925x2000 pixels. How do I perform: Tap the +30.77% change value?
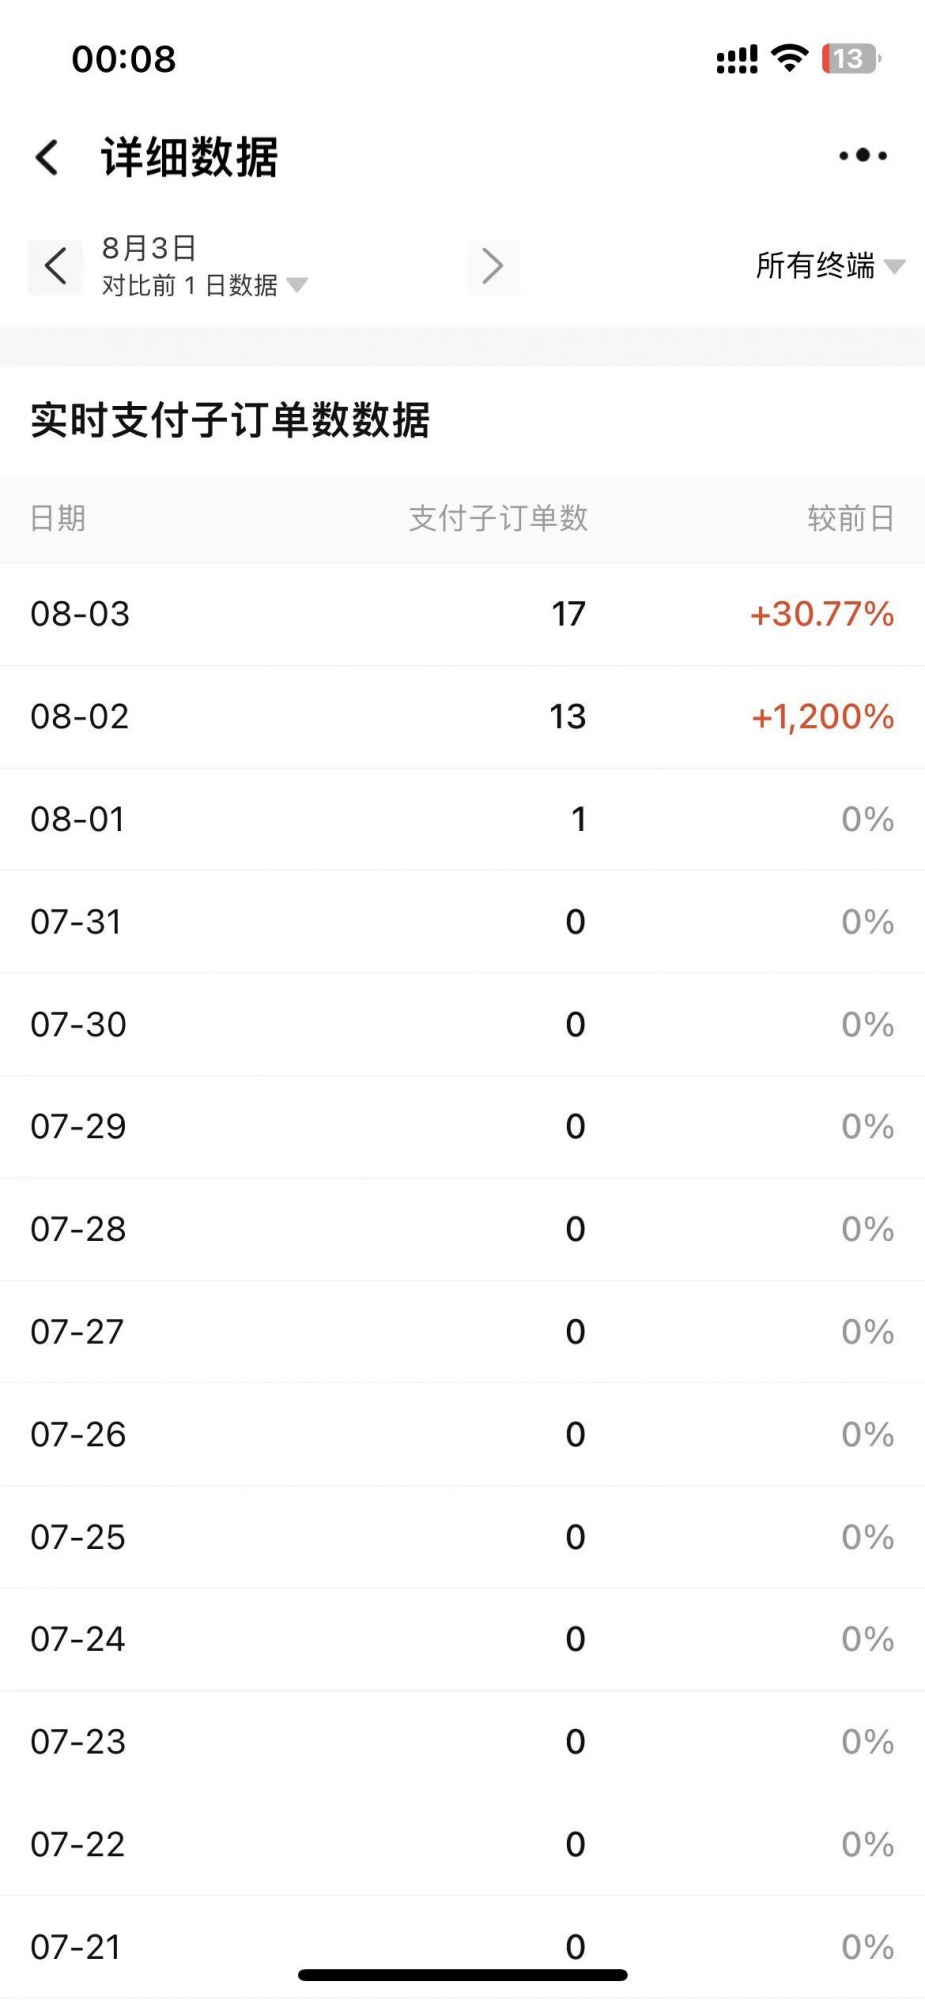point(822,614)
